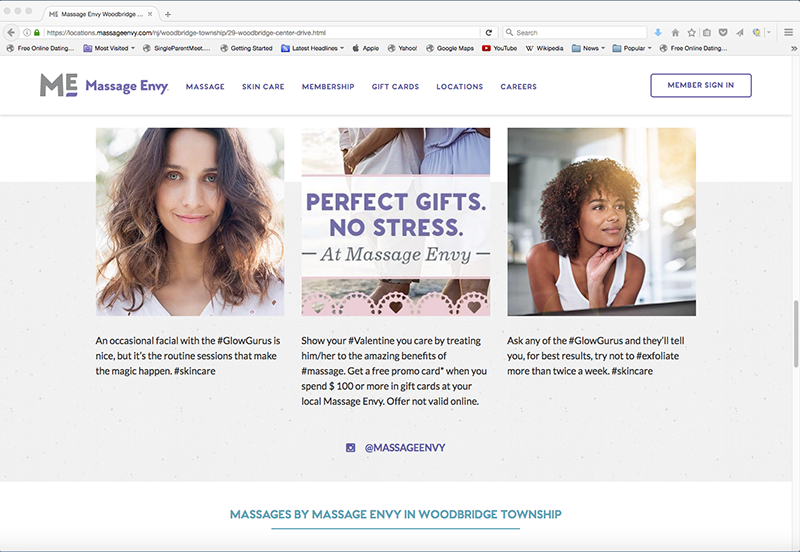Open the Wikipedia bookmark
The height and width of the screenshot is (552, 800).
[x=544, y=48]
